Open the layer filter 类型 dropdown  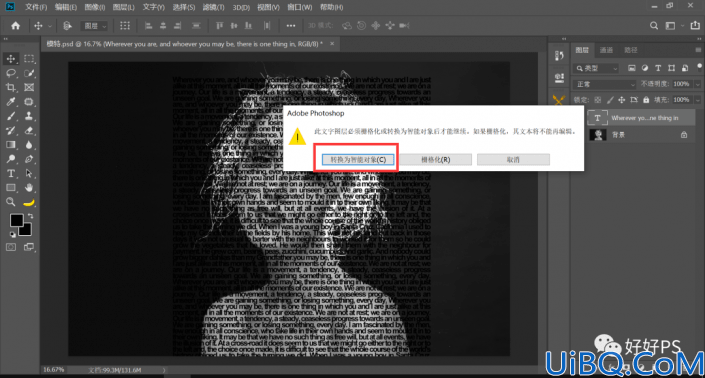coord(596,68)
